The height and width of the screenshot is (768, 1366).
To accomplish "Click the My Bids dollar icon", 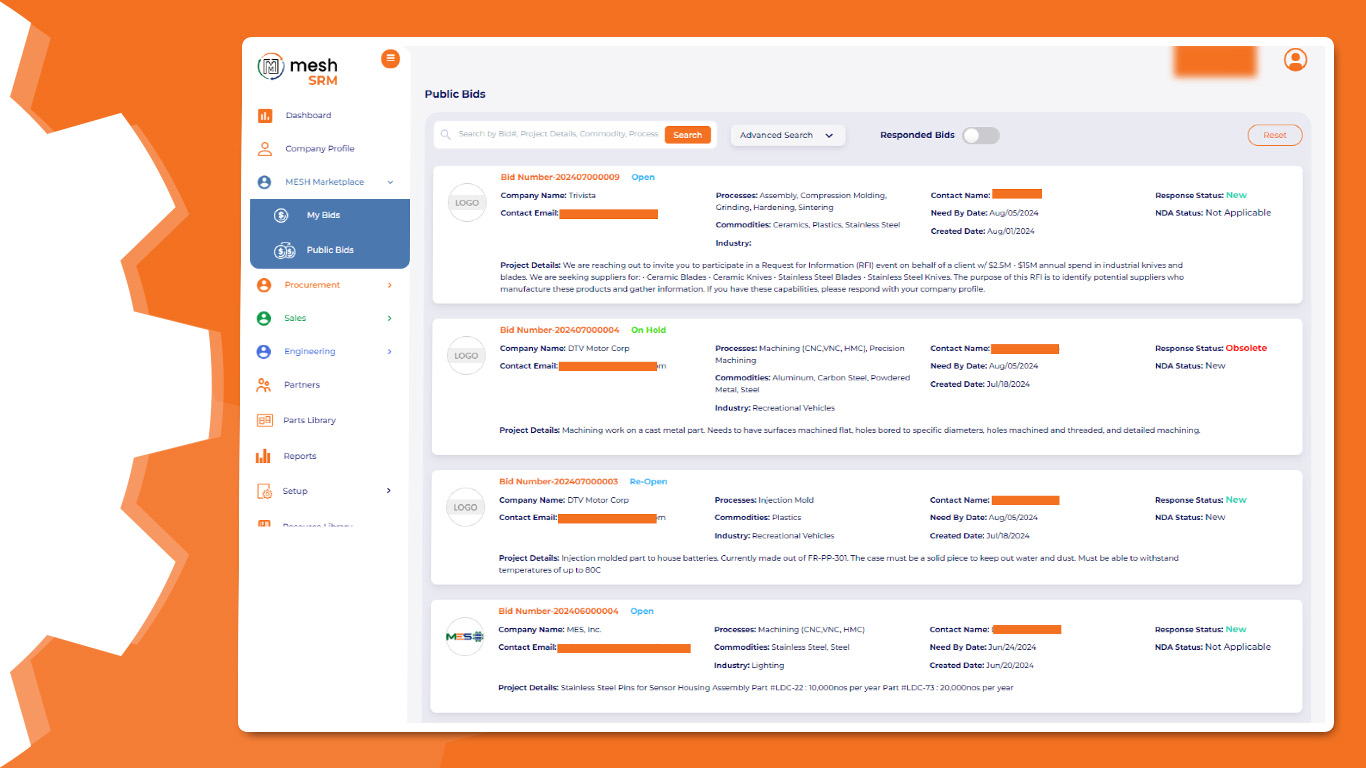I will coord(281,216).
